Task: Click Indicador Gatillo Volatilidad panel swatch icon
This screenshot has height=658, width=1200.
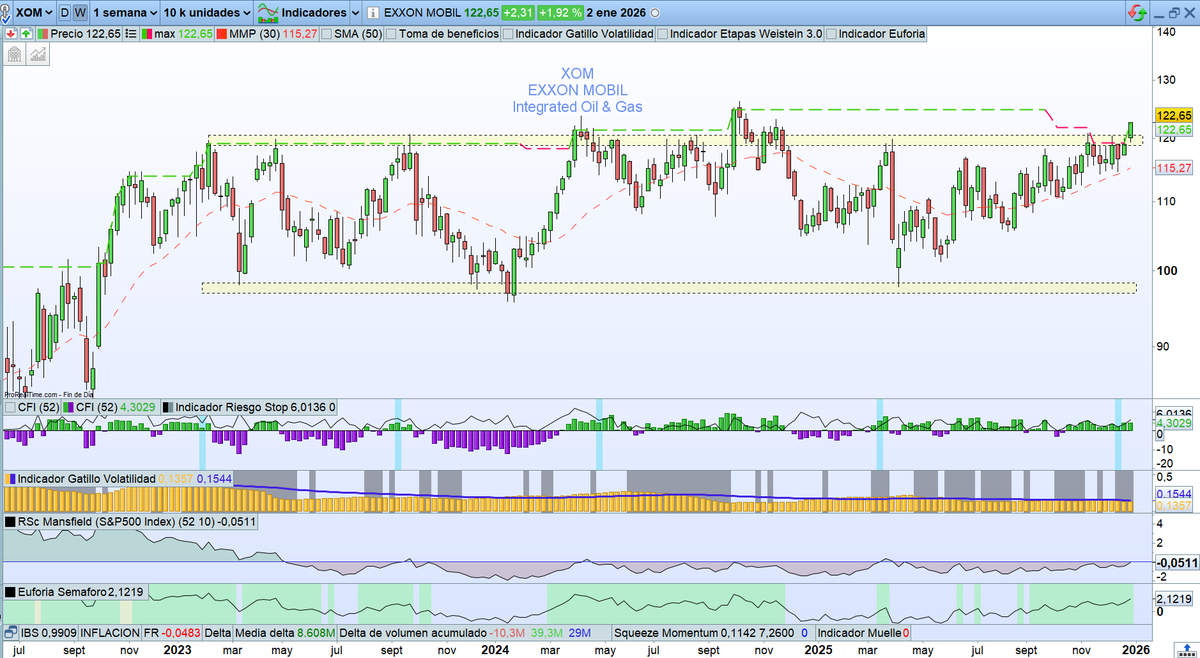Action: coord(10,479)
